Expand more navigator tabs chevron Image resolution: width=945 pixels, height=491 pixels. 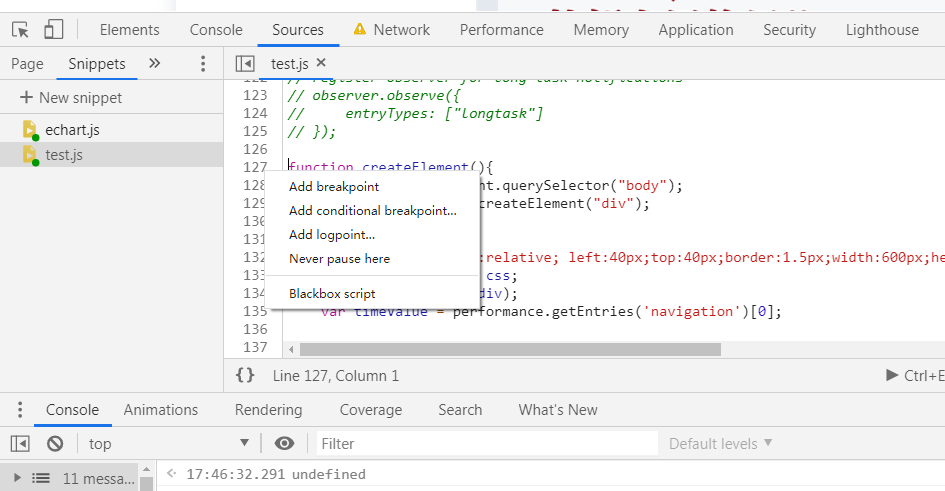pyautogui.click(x=155, y=63)
